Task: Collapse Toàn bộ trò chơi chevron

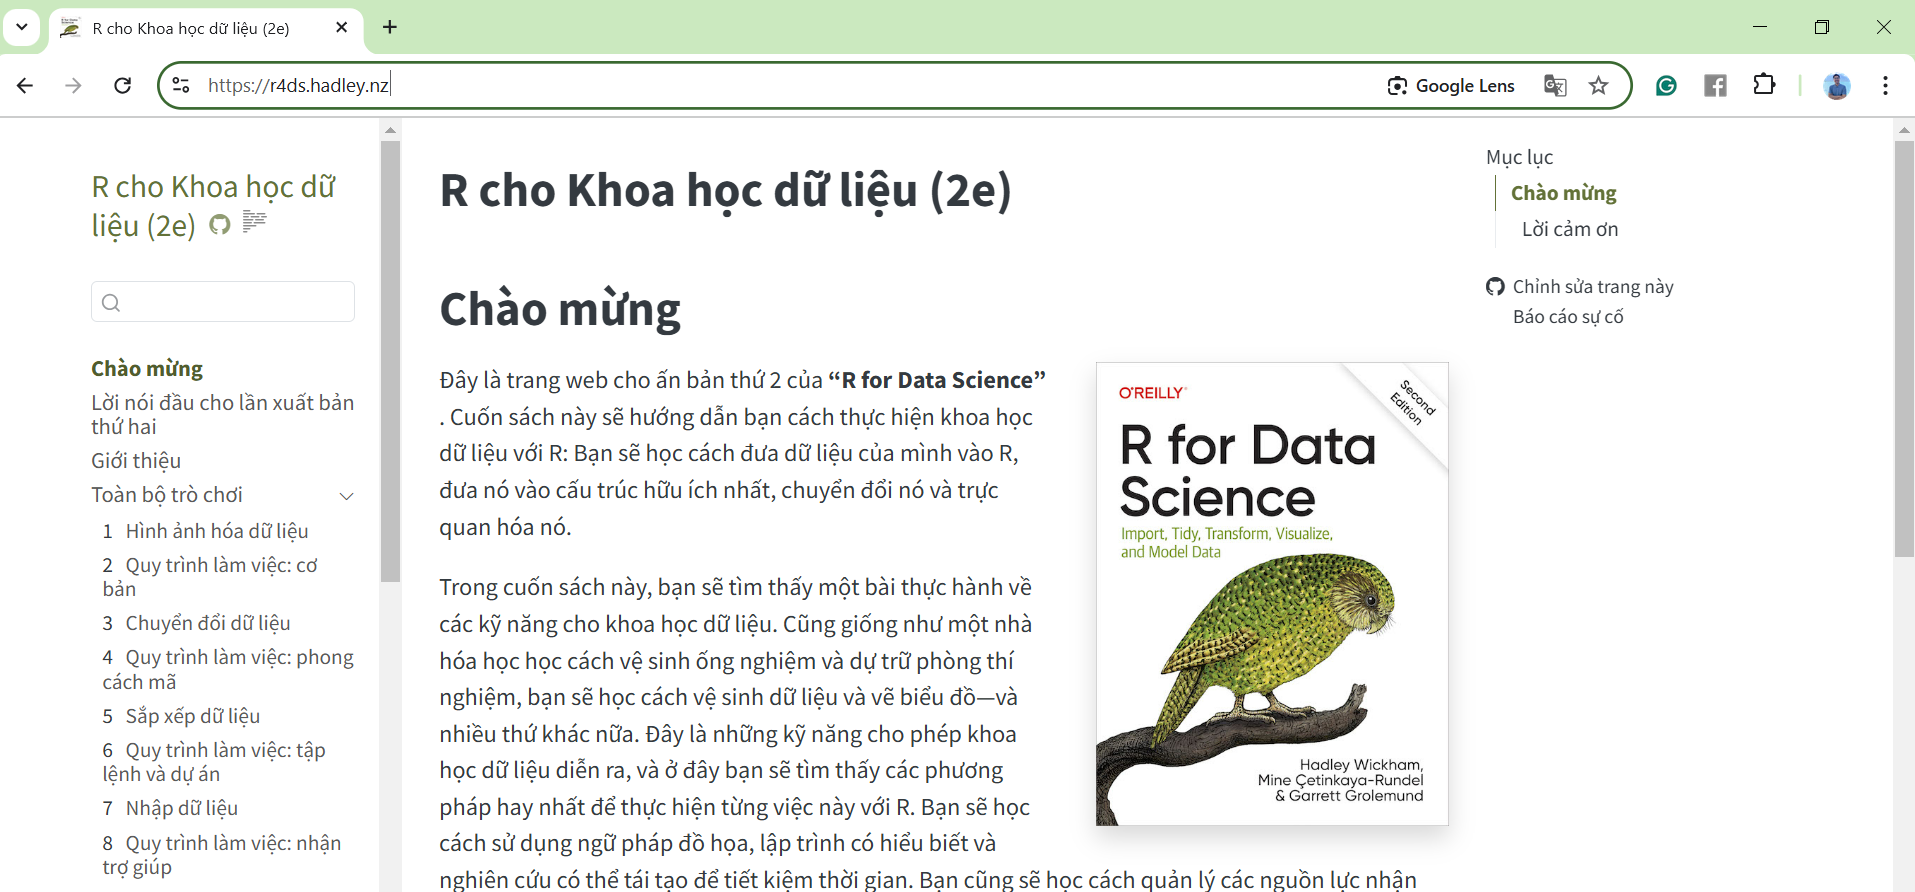Action: coord(347,496)
